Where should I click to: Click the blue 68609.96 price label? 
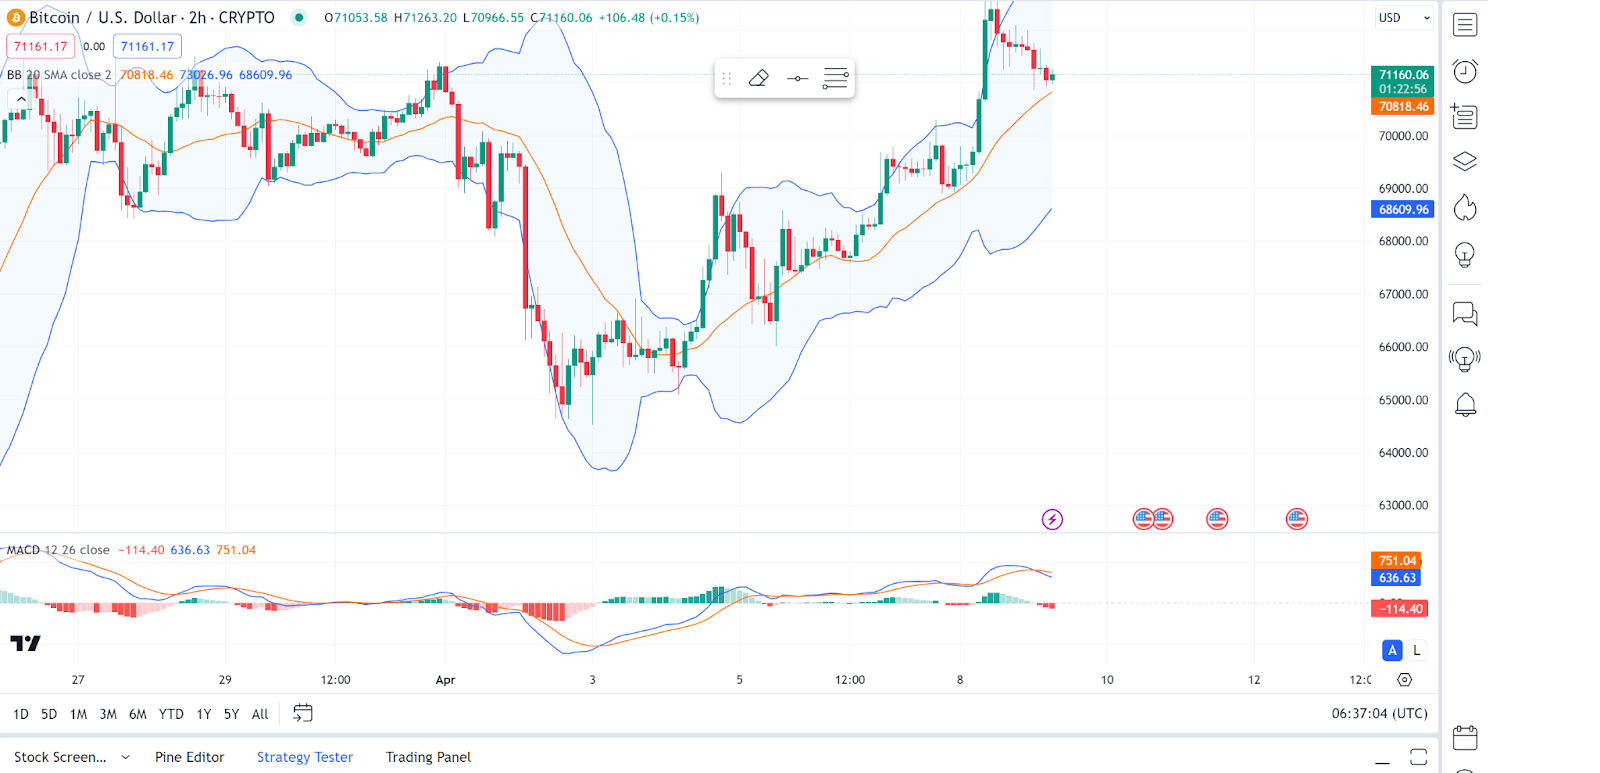(x=1402, y=209)
